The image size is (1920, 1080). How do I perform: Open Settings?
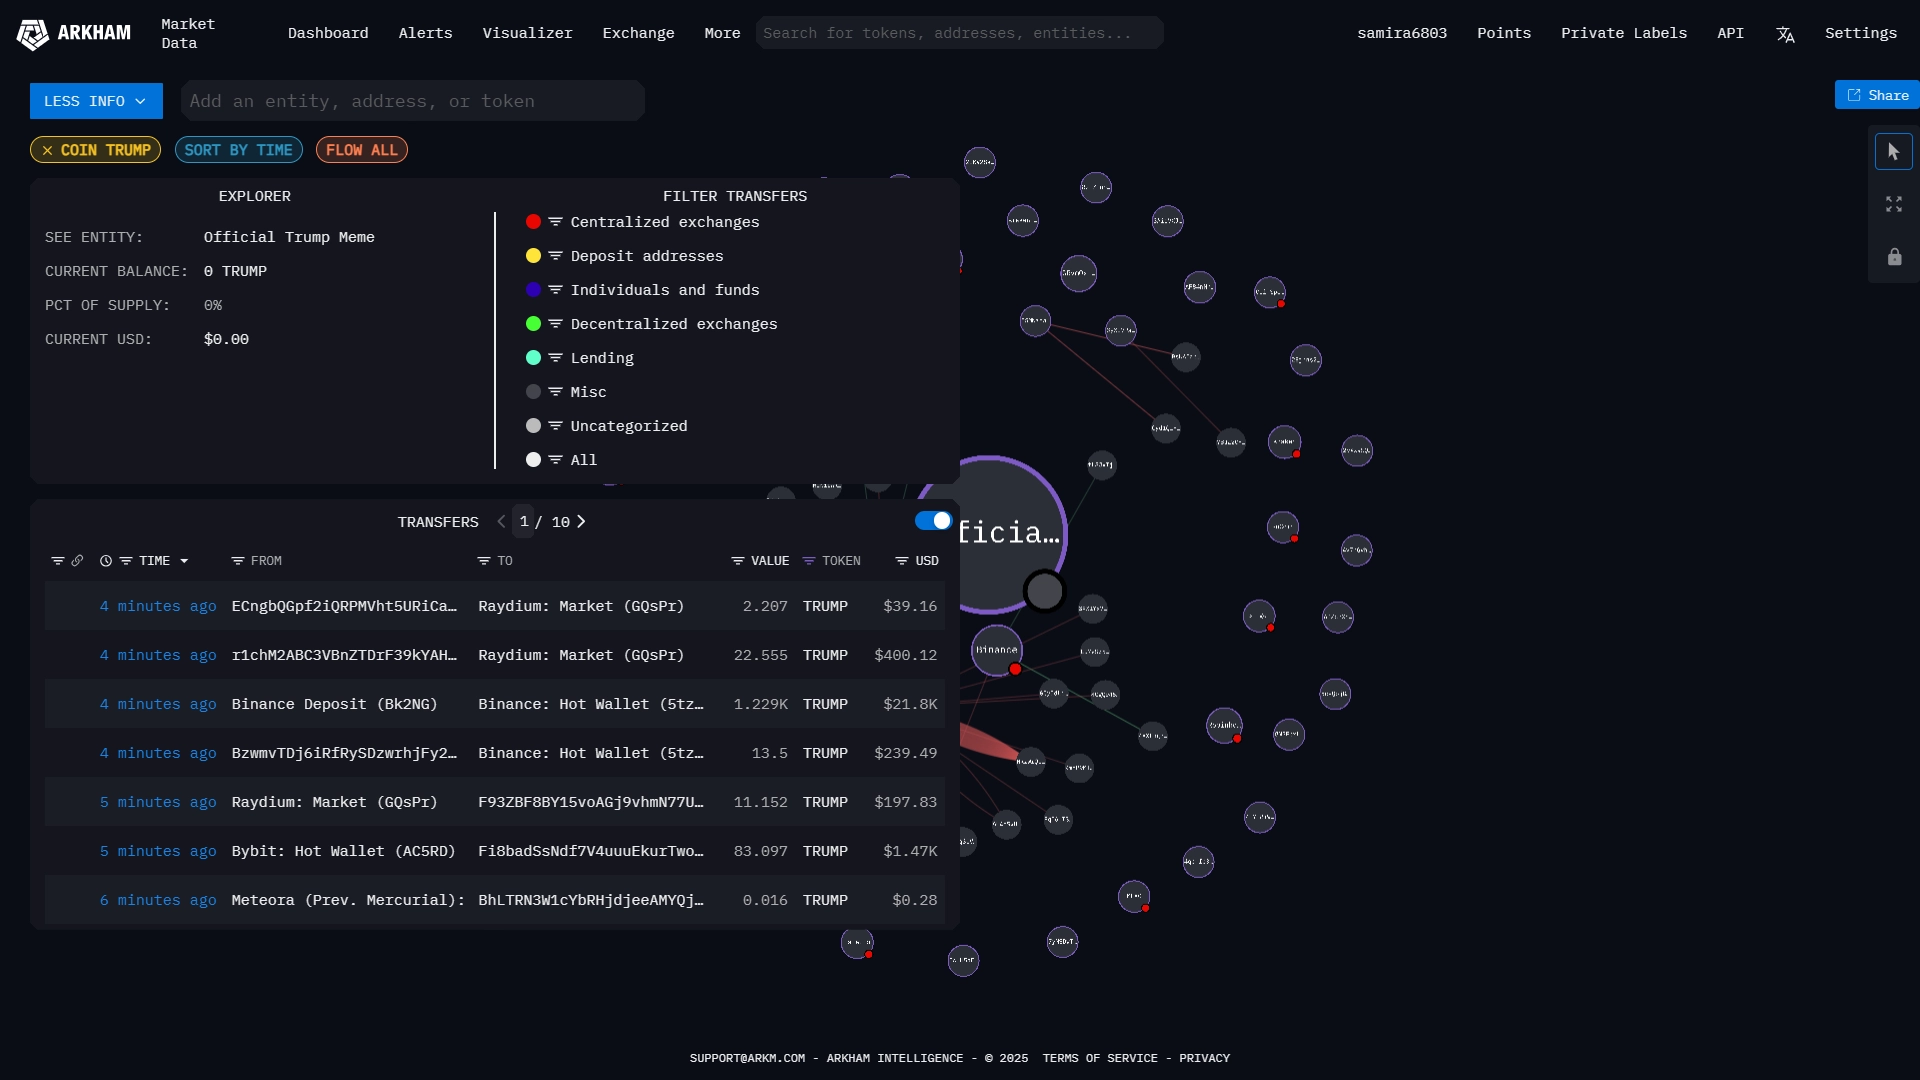1860,34
